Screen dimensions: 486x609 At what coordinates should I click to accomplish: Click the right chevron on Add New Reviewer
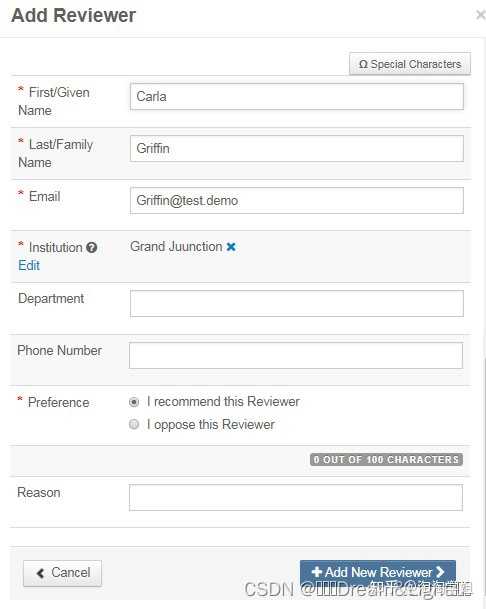coord(440,572)
